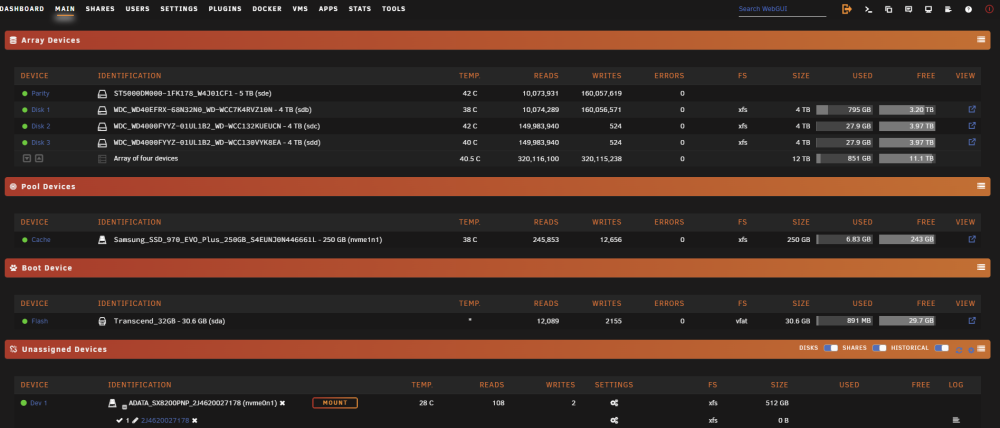Go to the Dashboard tab
Screen dimensions: 1000x428
22,9
